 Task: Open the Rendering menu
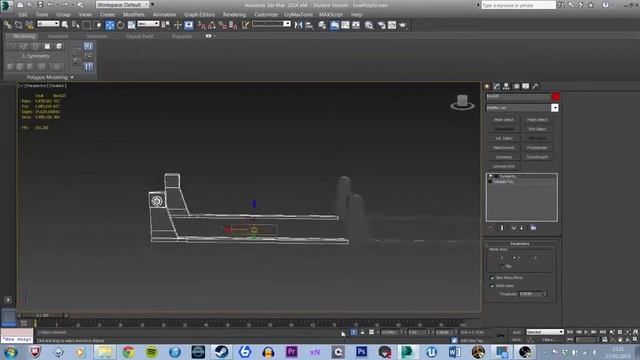click(x=234, y=14)
